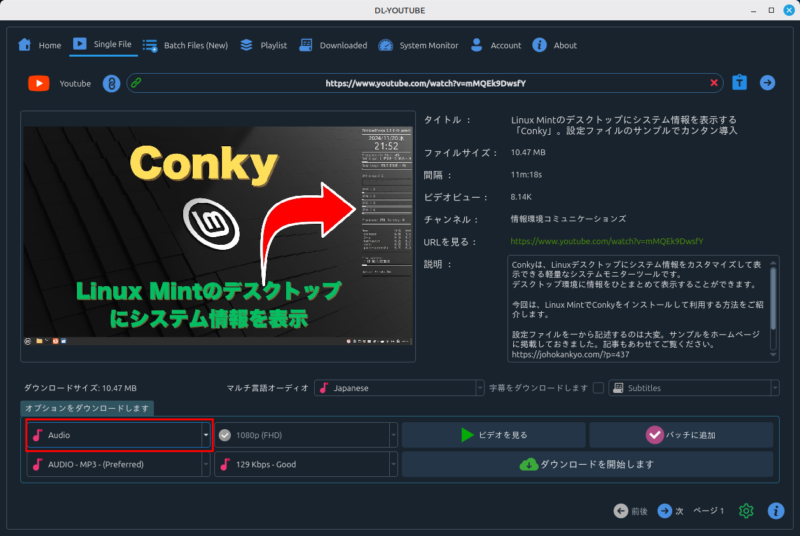
Task: Enable the subtitle download checkbox
Action: tap(598, 388)
